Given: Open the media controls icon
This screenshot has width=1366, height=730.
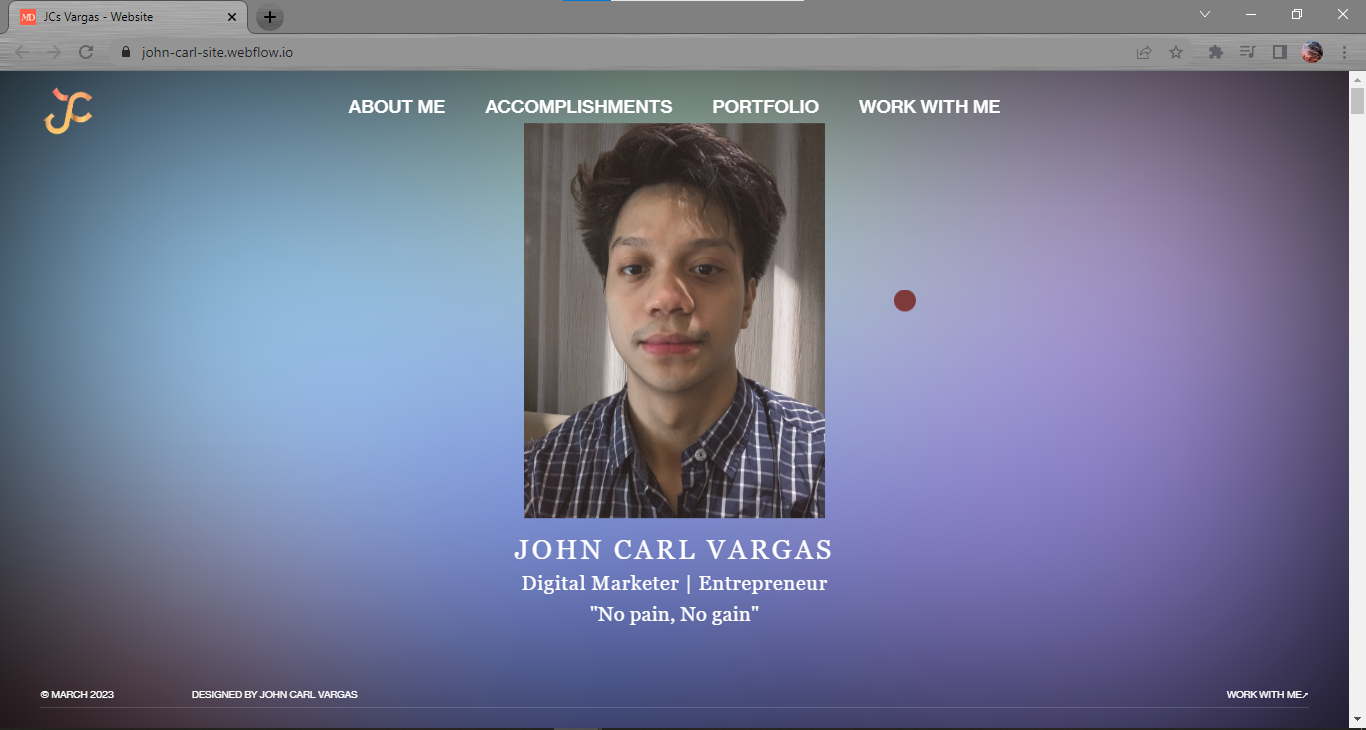Looking at the screenshot, I should click(x=1247, y=52).
